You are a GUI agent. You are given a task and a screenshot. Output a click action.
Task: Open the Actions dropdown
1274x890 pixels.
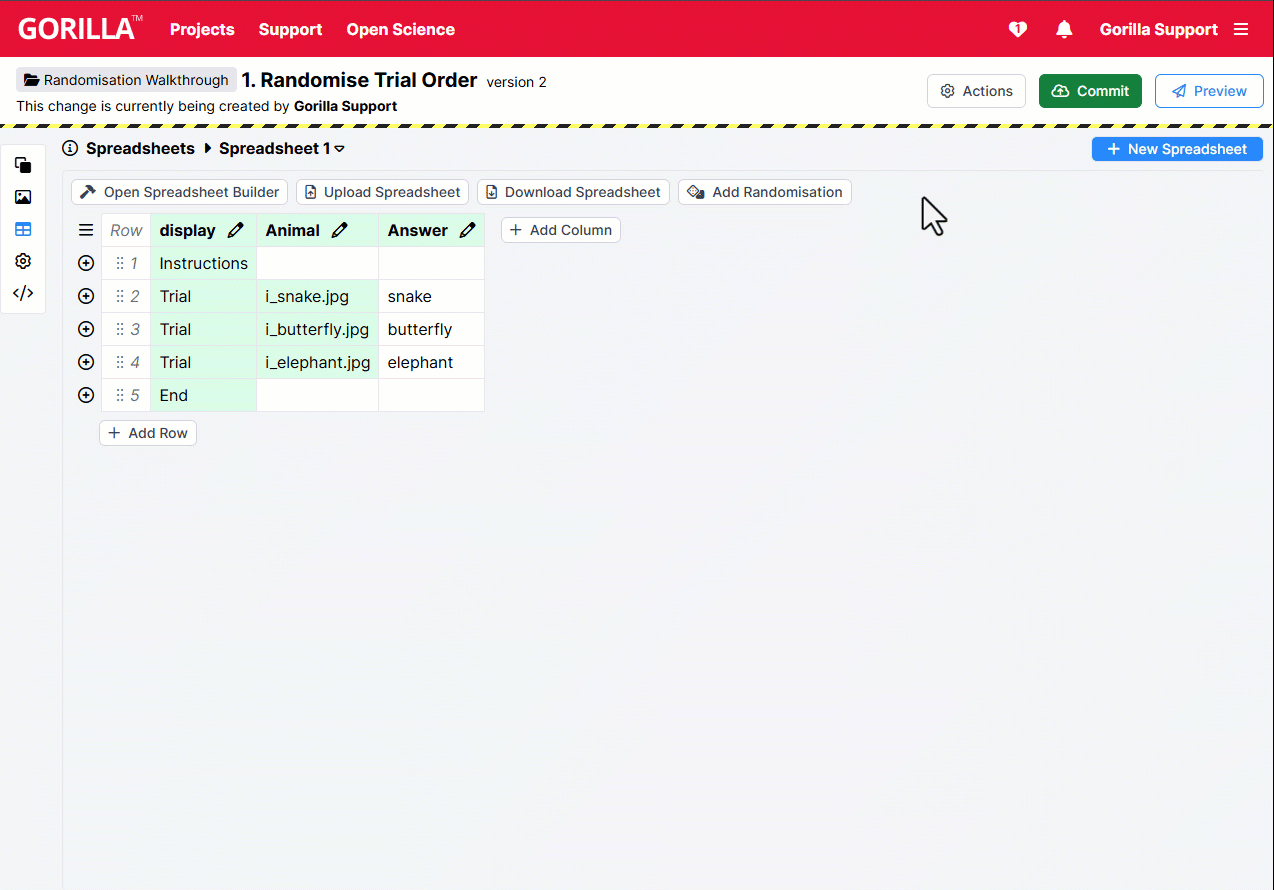[976, 90]
